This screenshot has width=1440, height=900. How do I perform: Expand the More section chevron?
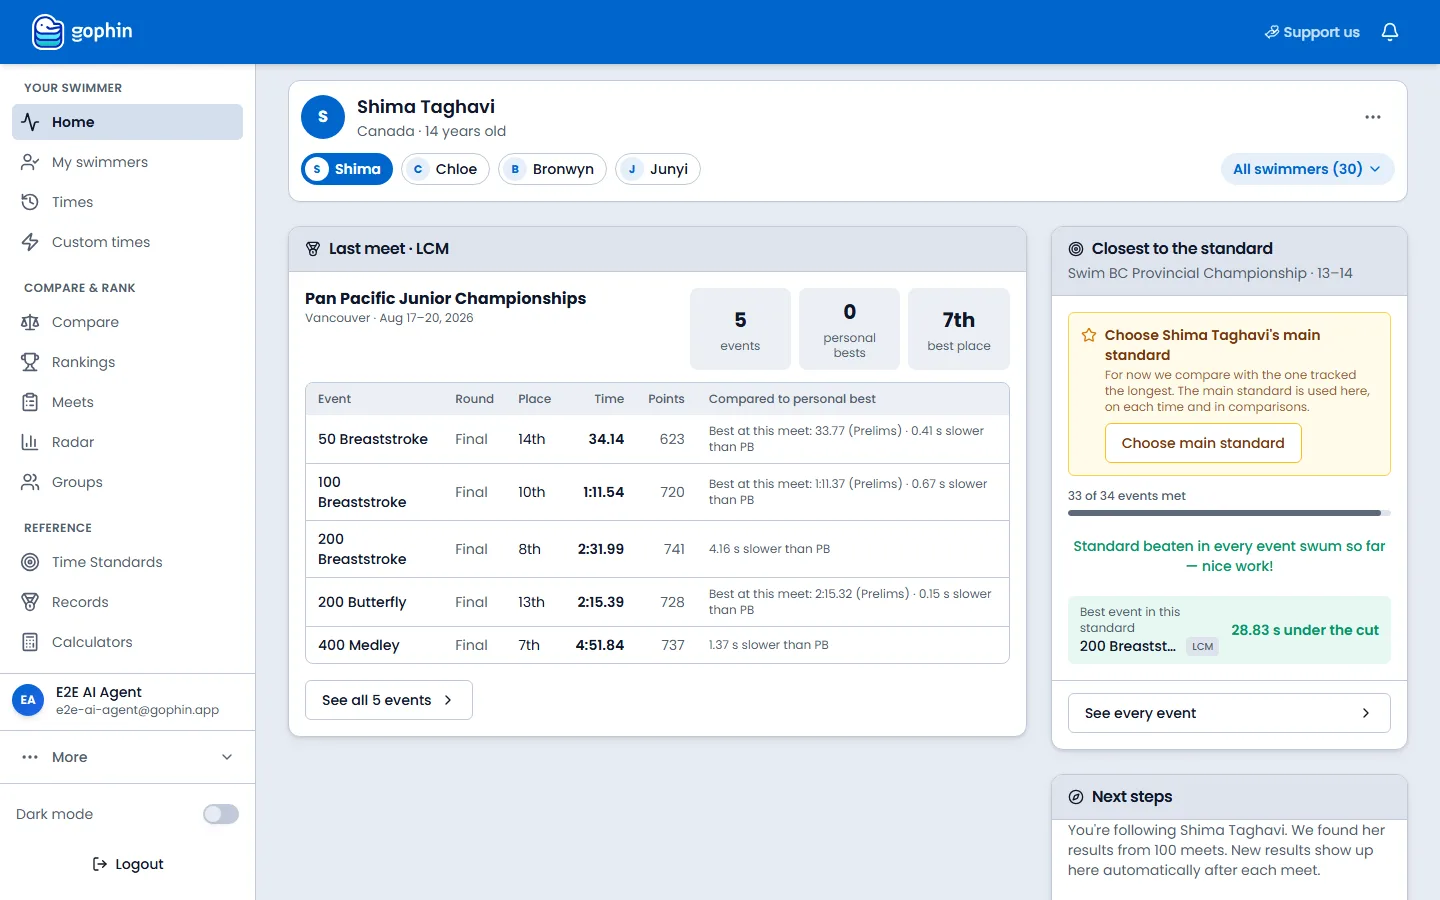tap(227, 757)
